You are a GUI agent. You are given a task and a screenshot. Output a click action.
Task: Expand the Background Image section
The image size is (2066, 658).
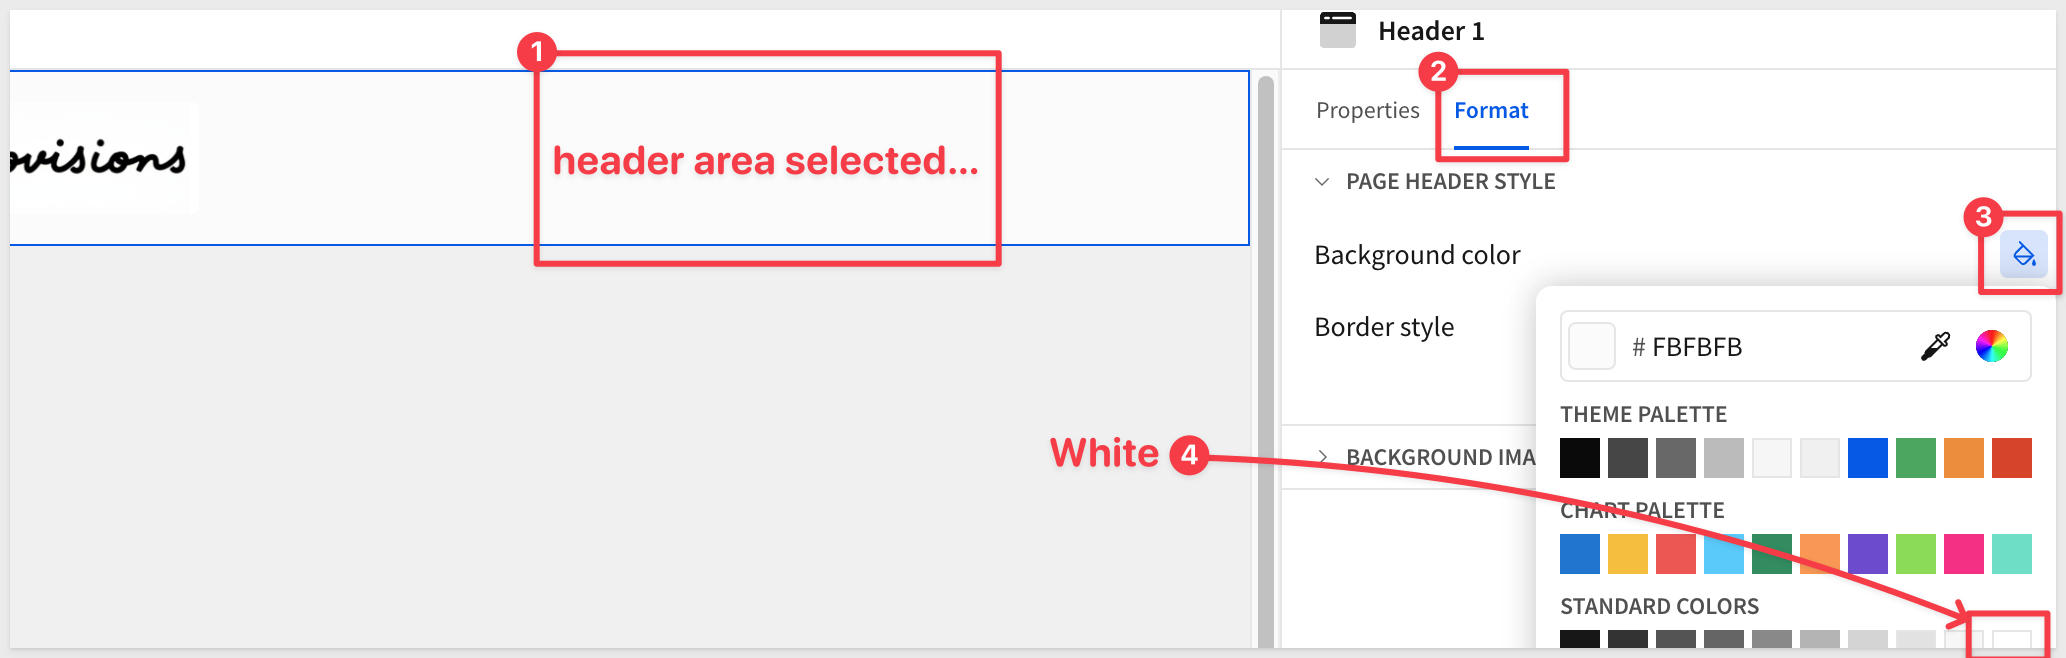click(x=1322, y=457)
